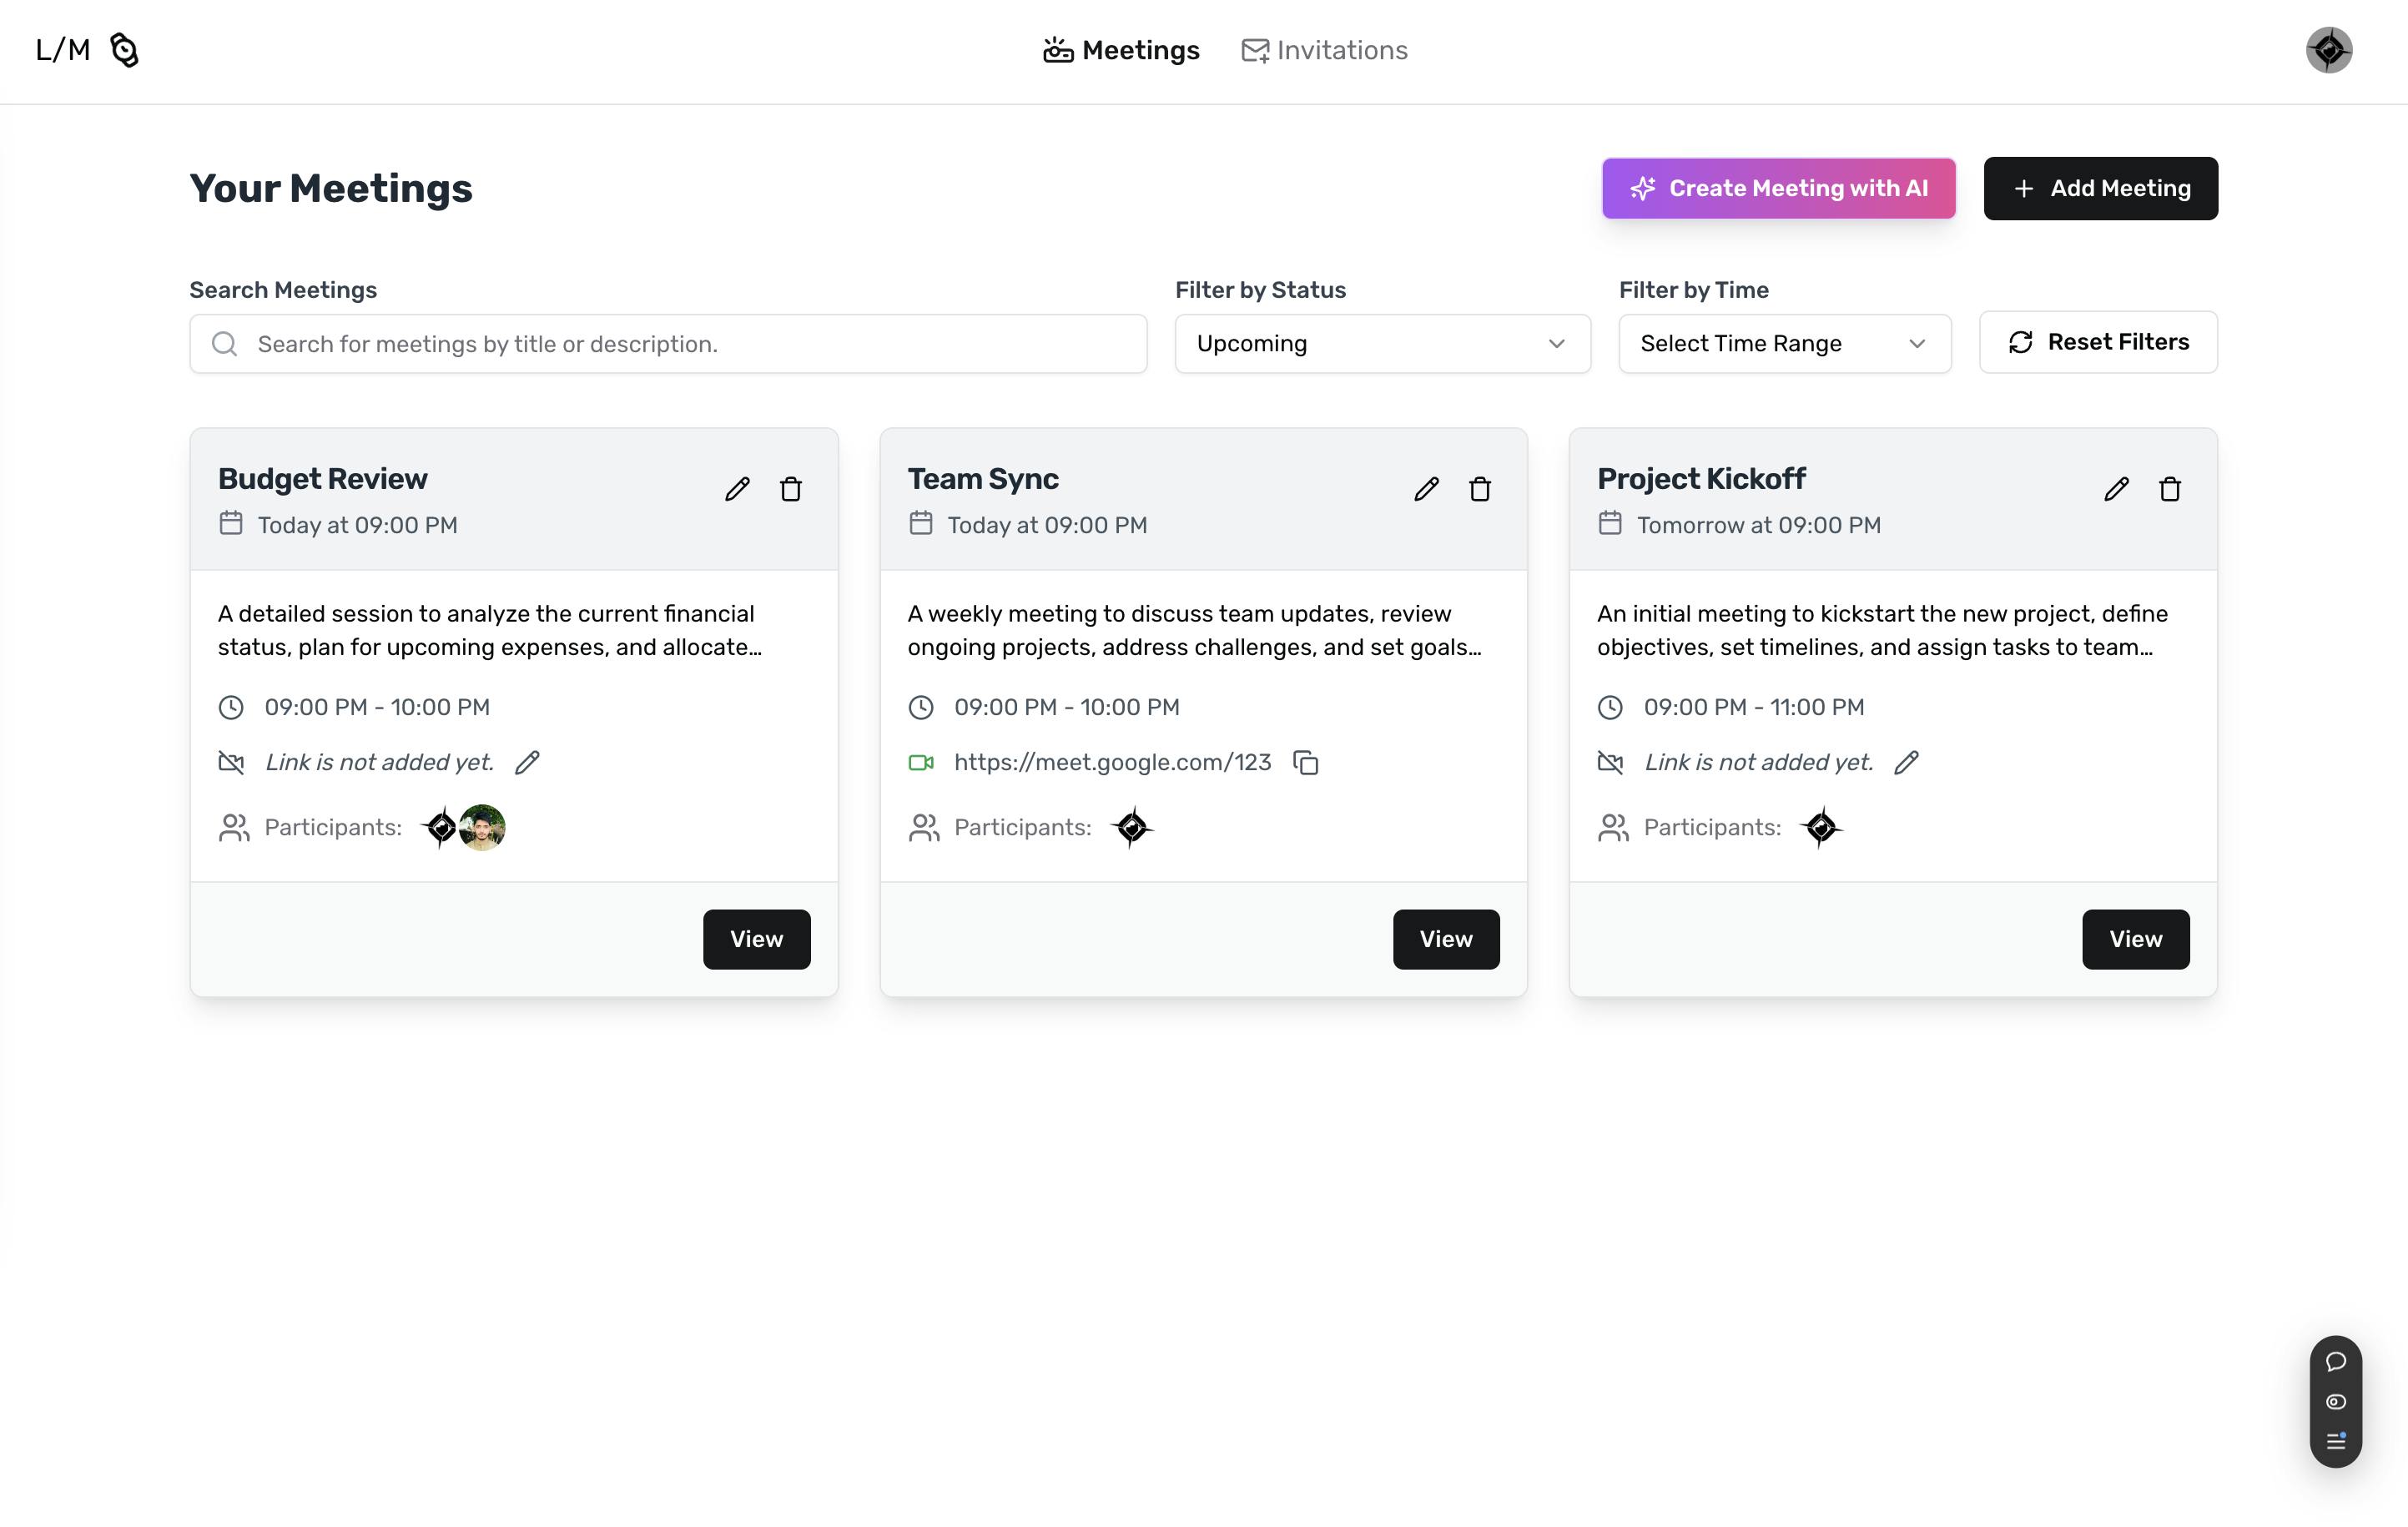Expand the Select Time Range dropdown
This screenshot has width=2408, height=1527.
(x=1784, y=344)
